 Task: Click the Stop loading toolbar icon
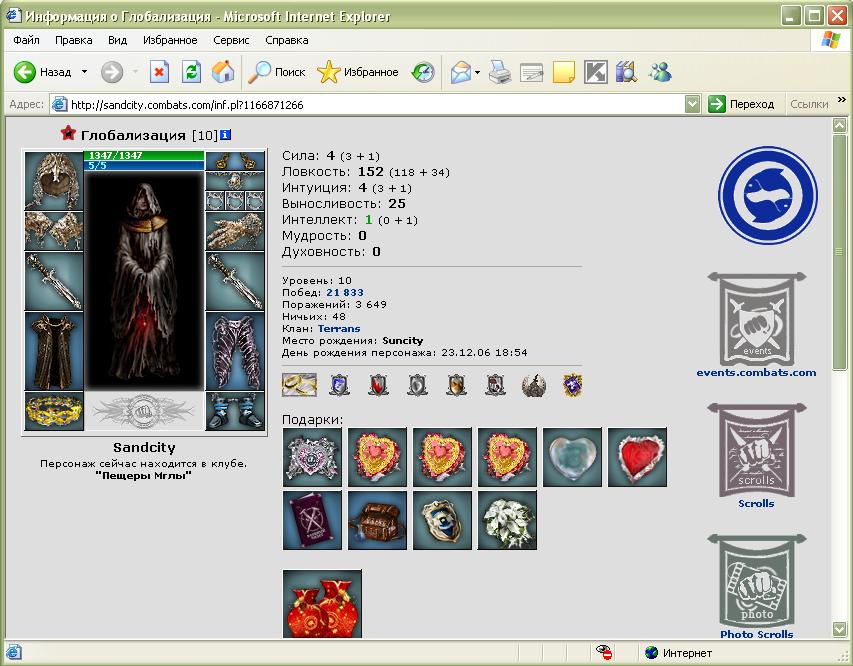pyautogui.click(x=159, y=72)
